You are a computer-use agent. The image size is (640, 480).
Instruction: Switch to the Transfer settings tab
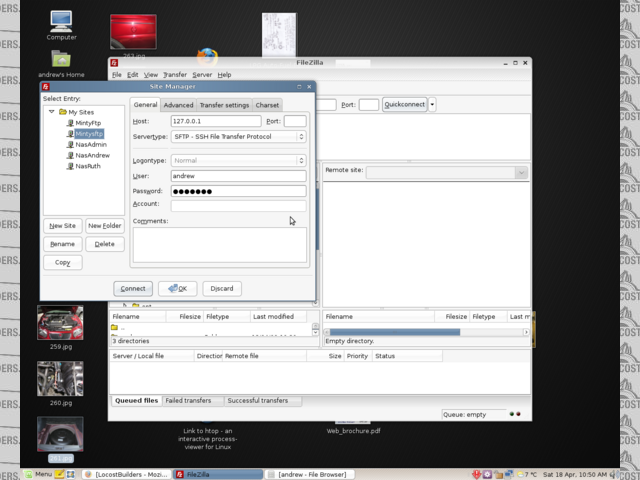coord(224,105)
